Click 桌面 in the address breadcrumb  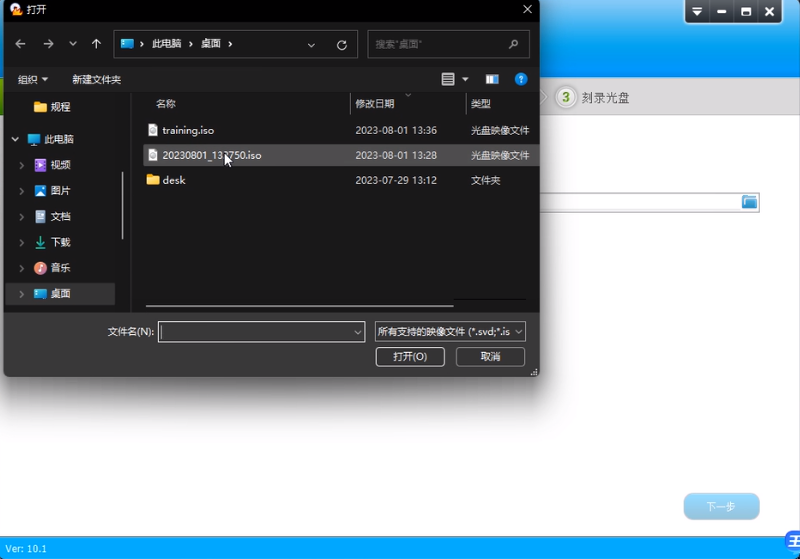[210, 44]
